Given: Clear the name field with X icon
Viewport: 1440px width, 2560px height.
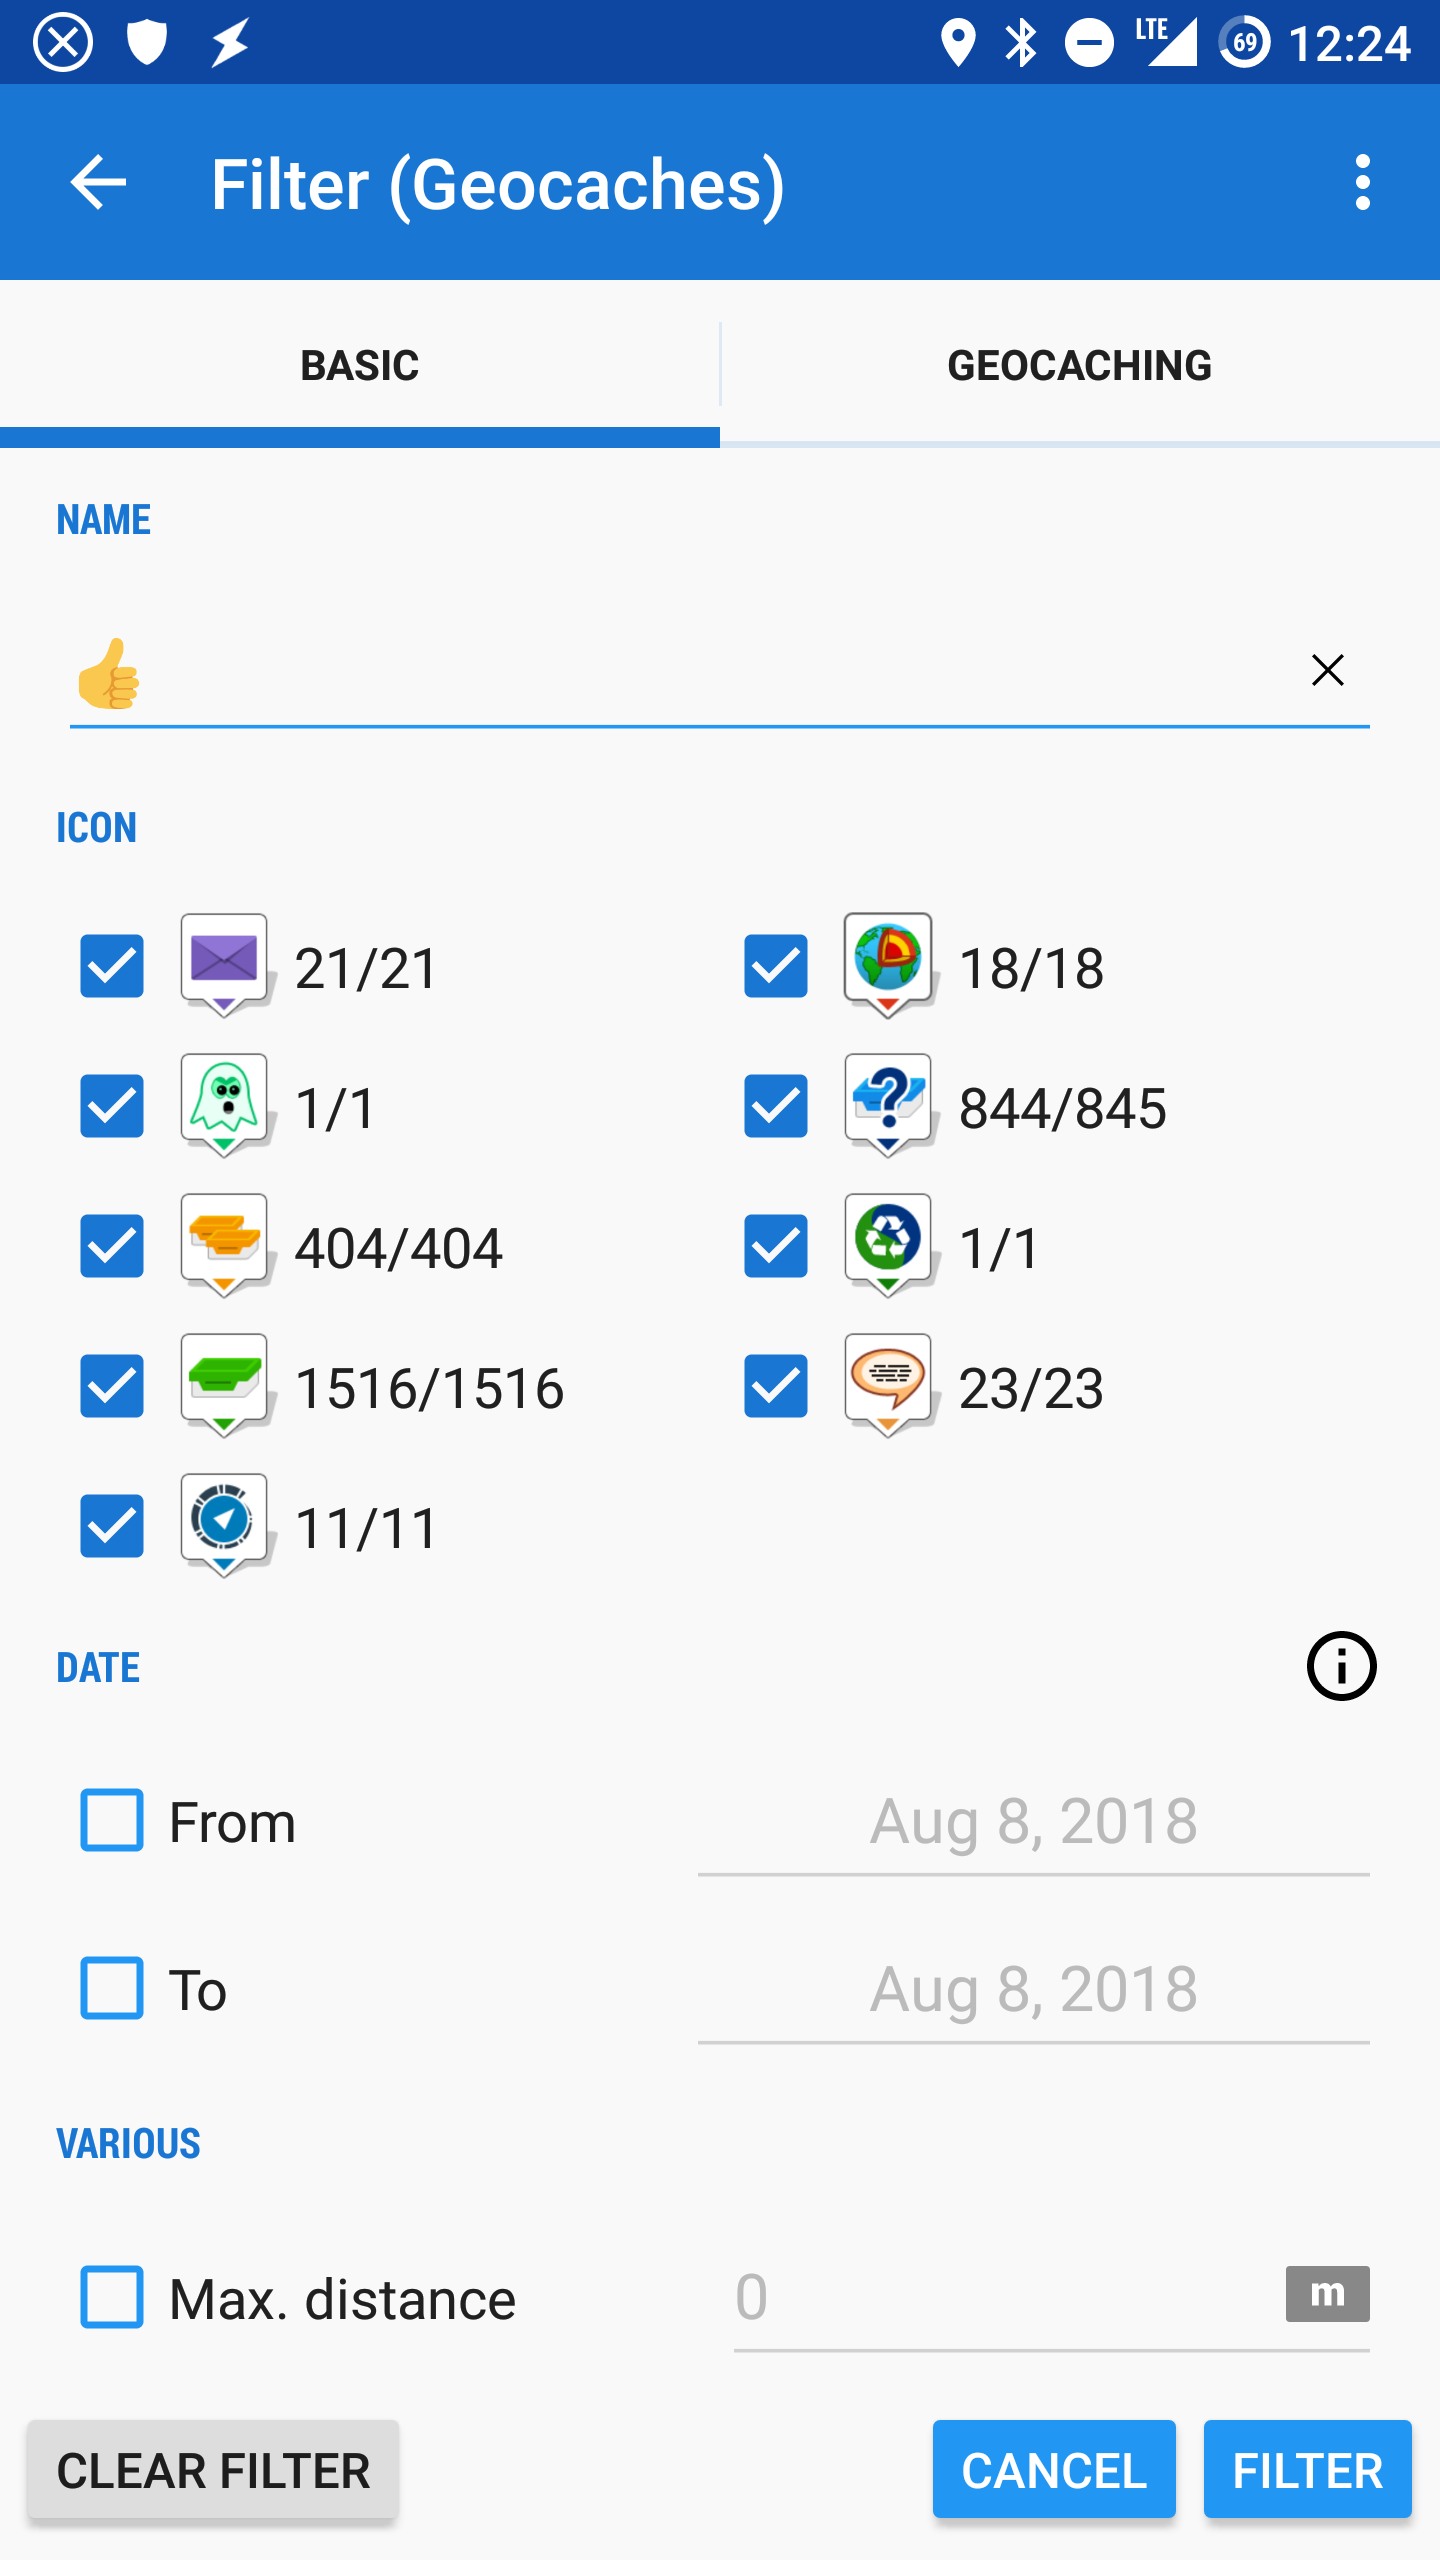Looking at the screenshot, I should (1327, 670).
